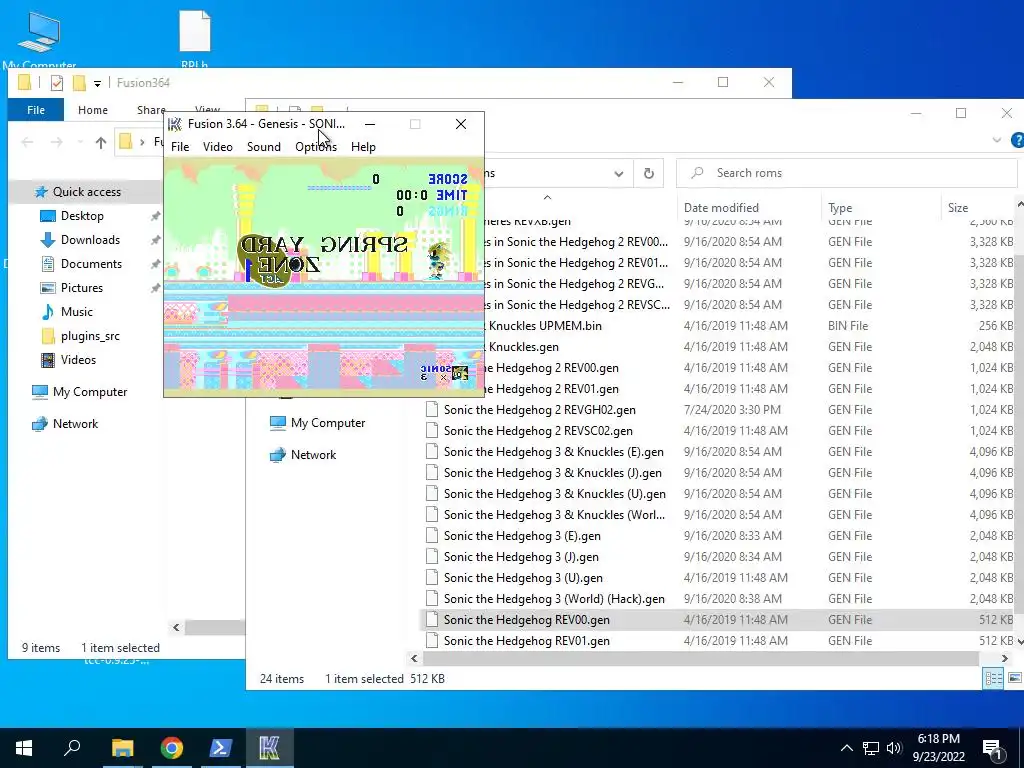1024x768 pixels.
Task: Switch to Details view layout button
Action: pos(993,679)
